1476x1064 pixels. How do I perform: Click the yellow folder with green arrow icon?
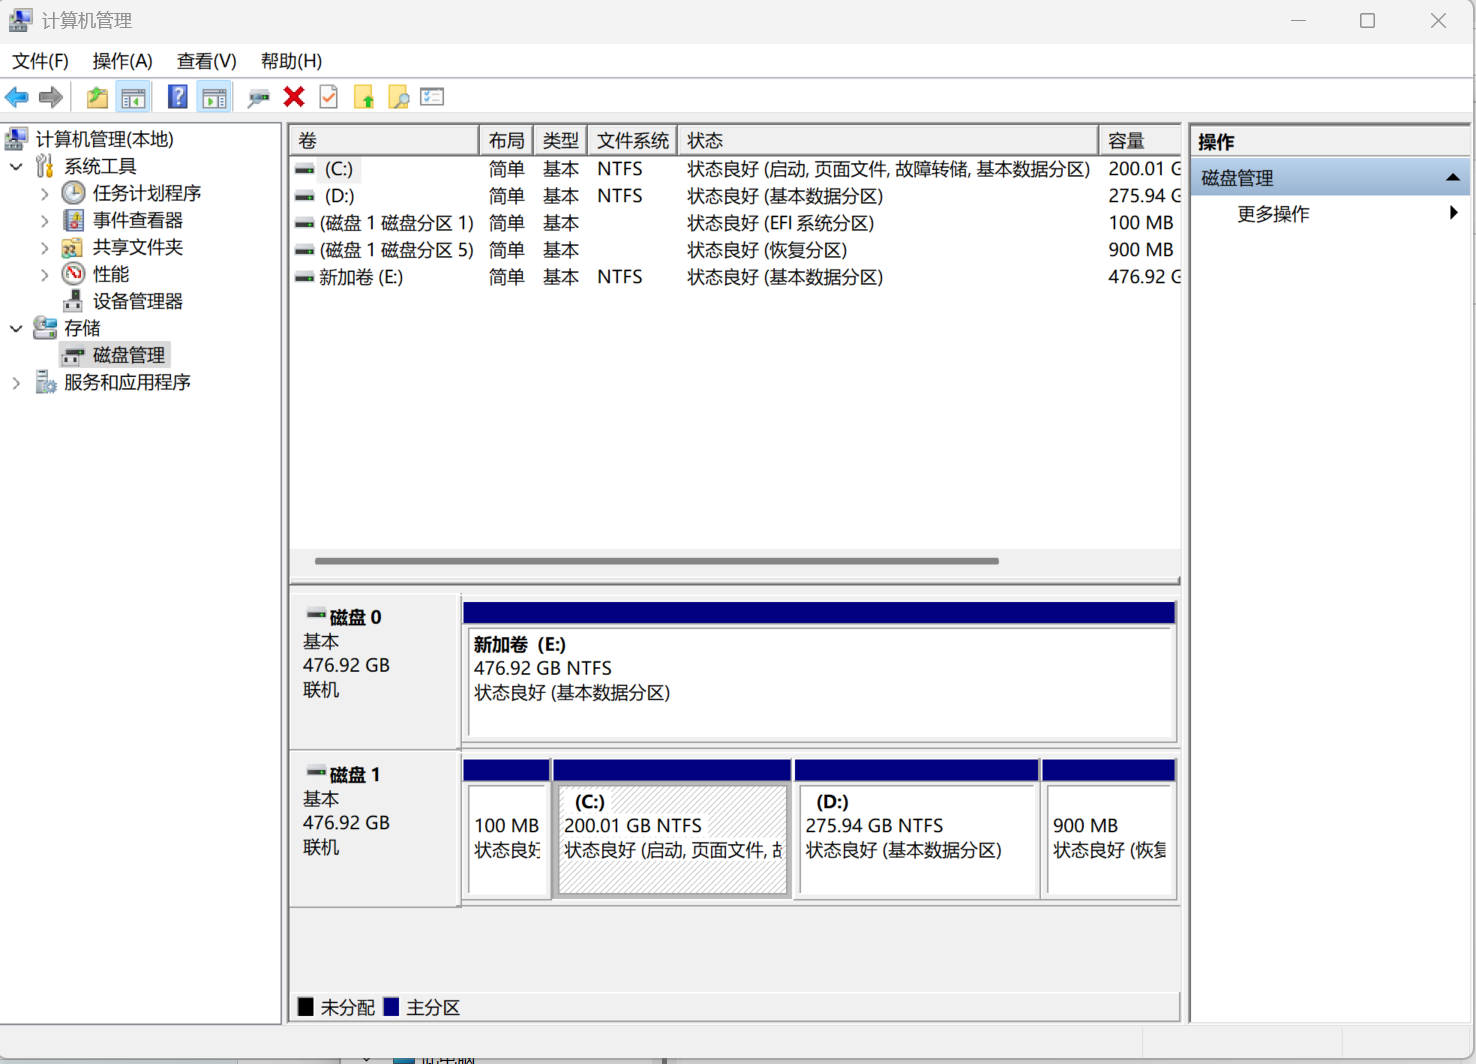[363, 97]
